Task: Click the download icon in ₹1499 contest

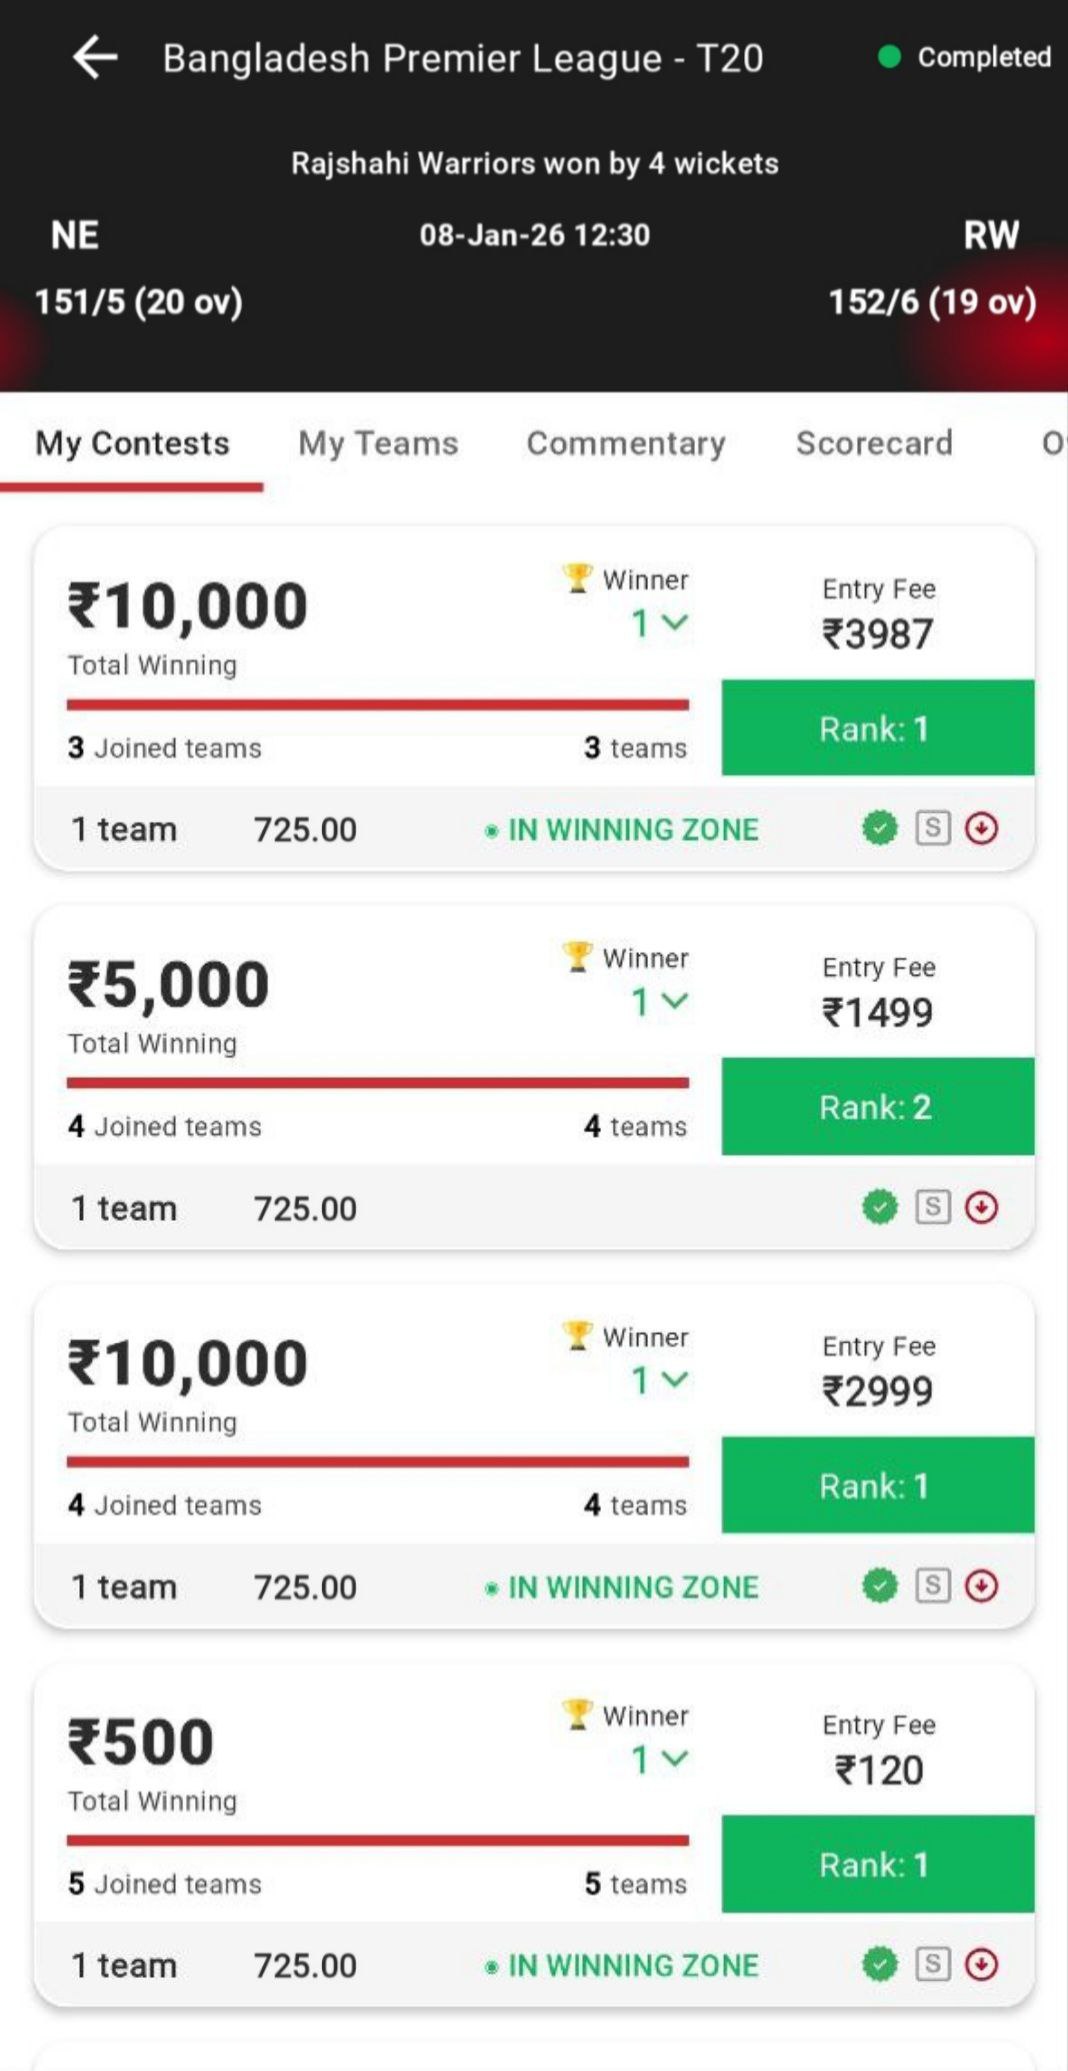Action: tap(981, 1207)
